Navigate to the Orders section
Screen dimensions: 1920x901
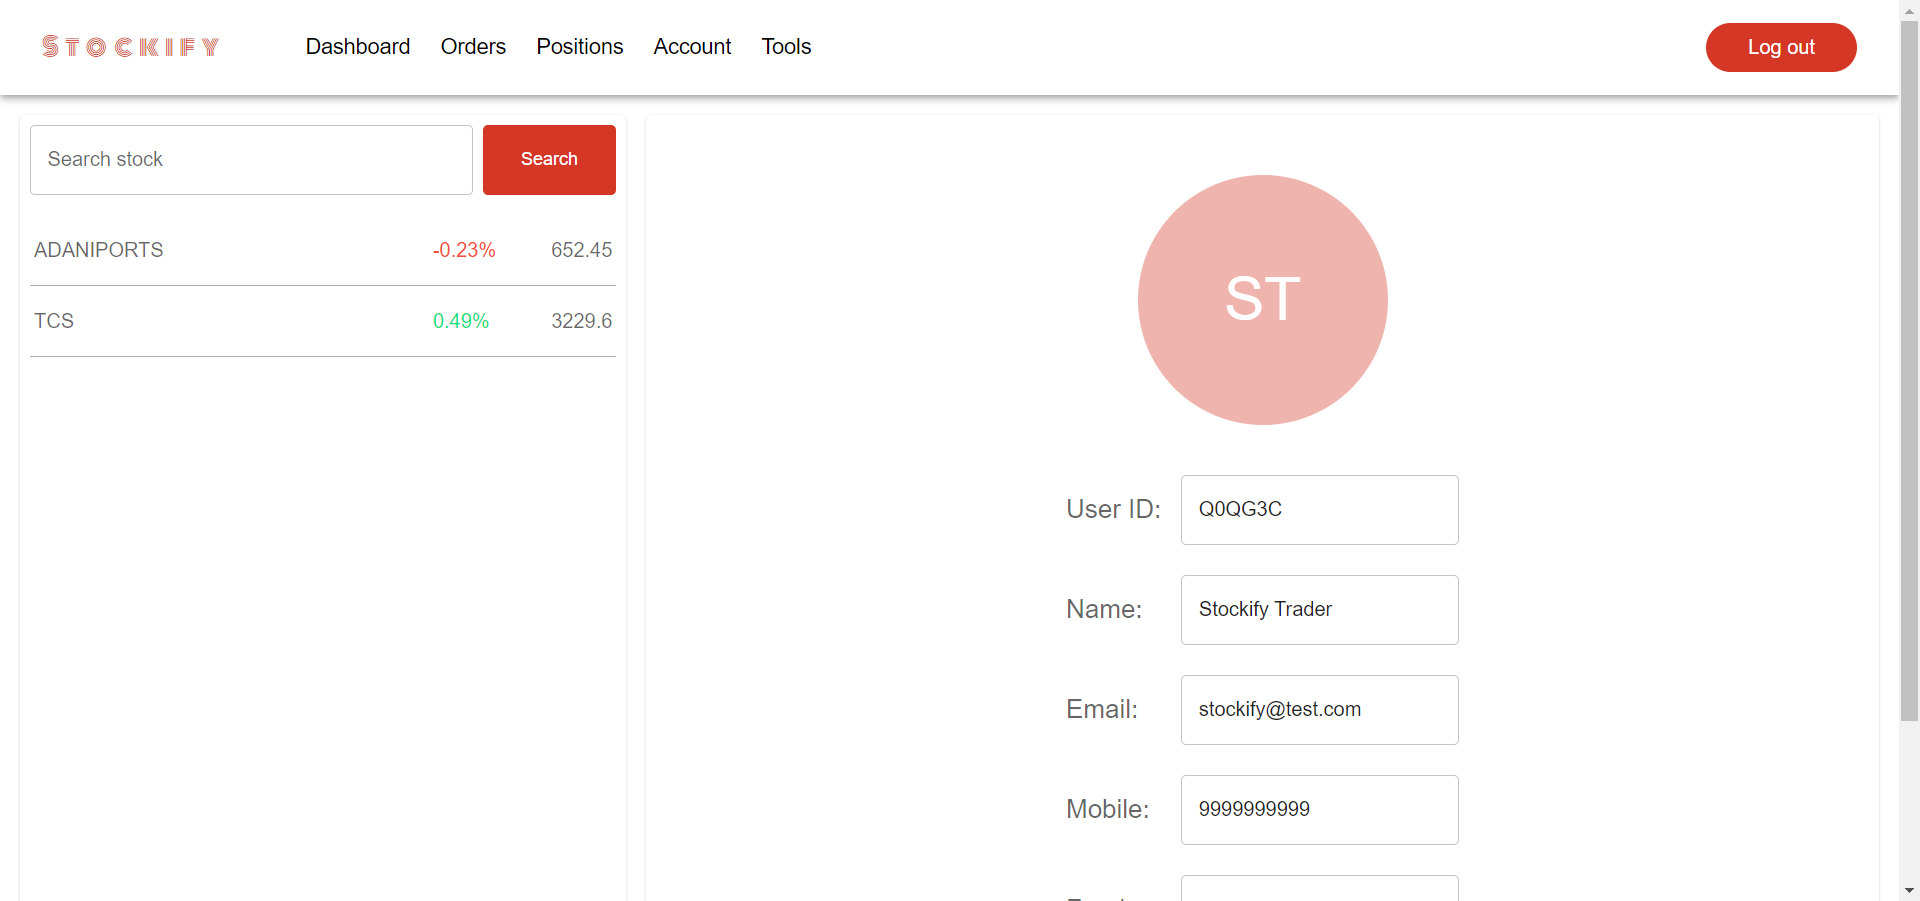pyautogui.click(x=473, y=46)
